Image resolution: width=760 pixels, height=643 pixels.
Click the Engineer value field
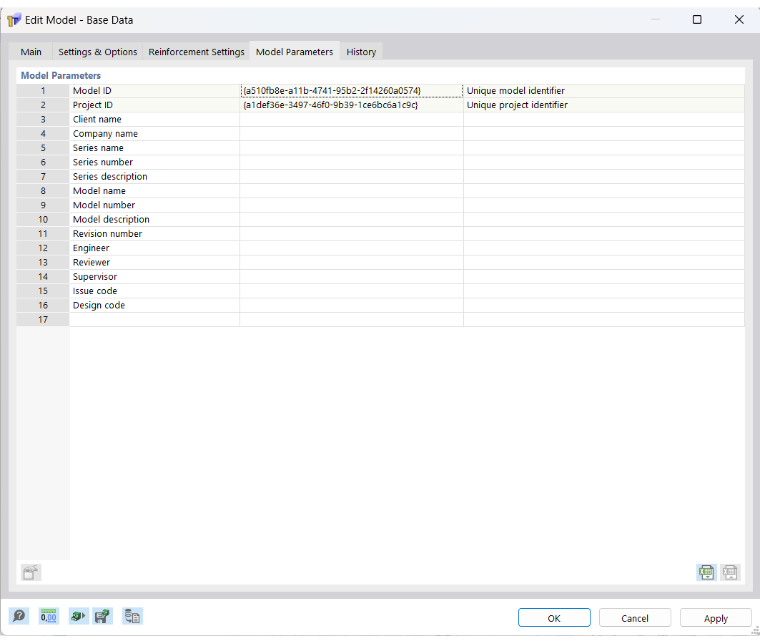tap(351, 248)
